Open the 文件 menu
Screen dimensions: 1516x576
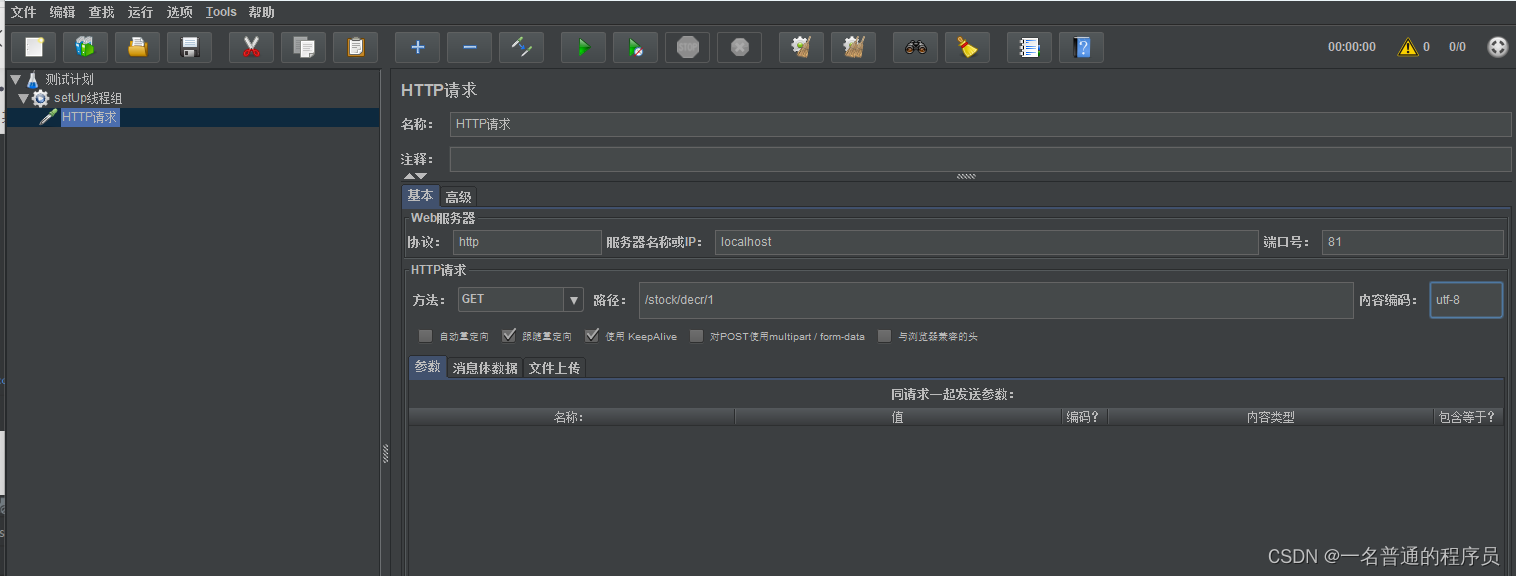coord(23,12)
